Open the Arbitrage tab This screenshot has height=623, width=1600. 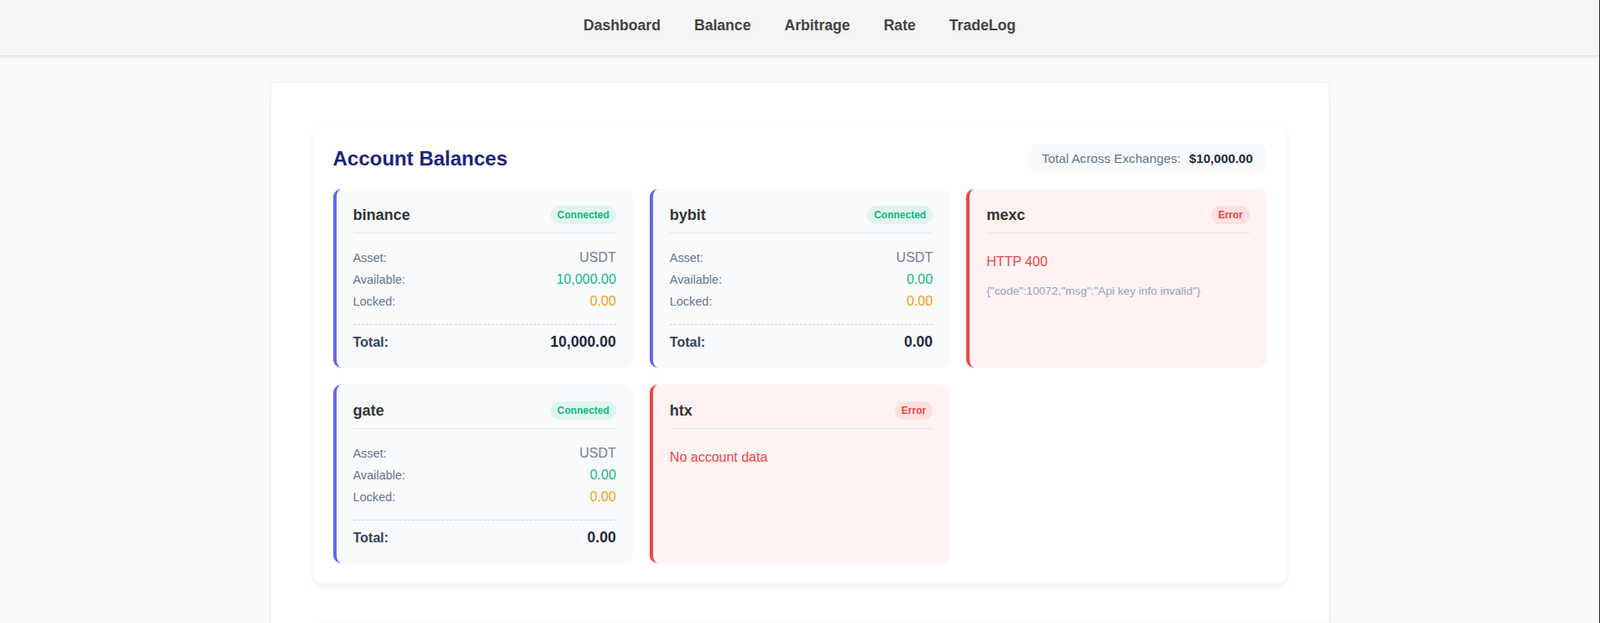click(x=817, y=25)
